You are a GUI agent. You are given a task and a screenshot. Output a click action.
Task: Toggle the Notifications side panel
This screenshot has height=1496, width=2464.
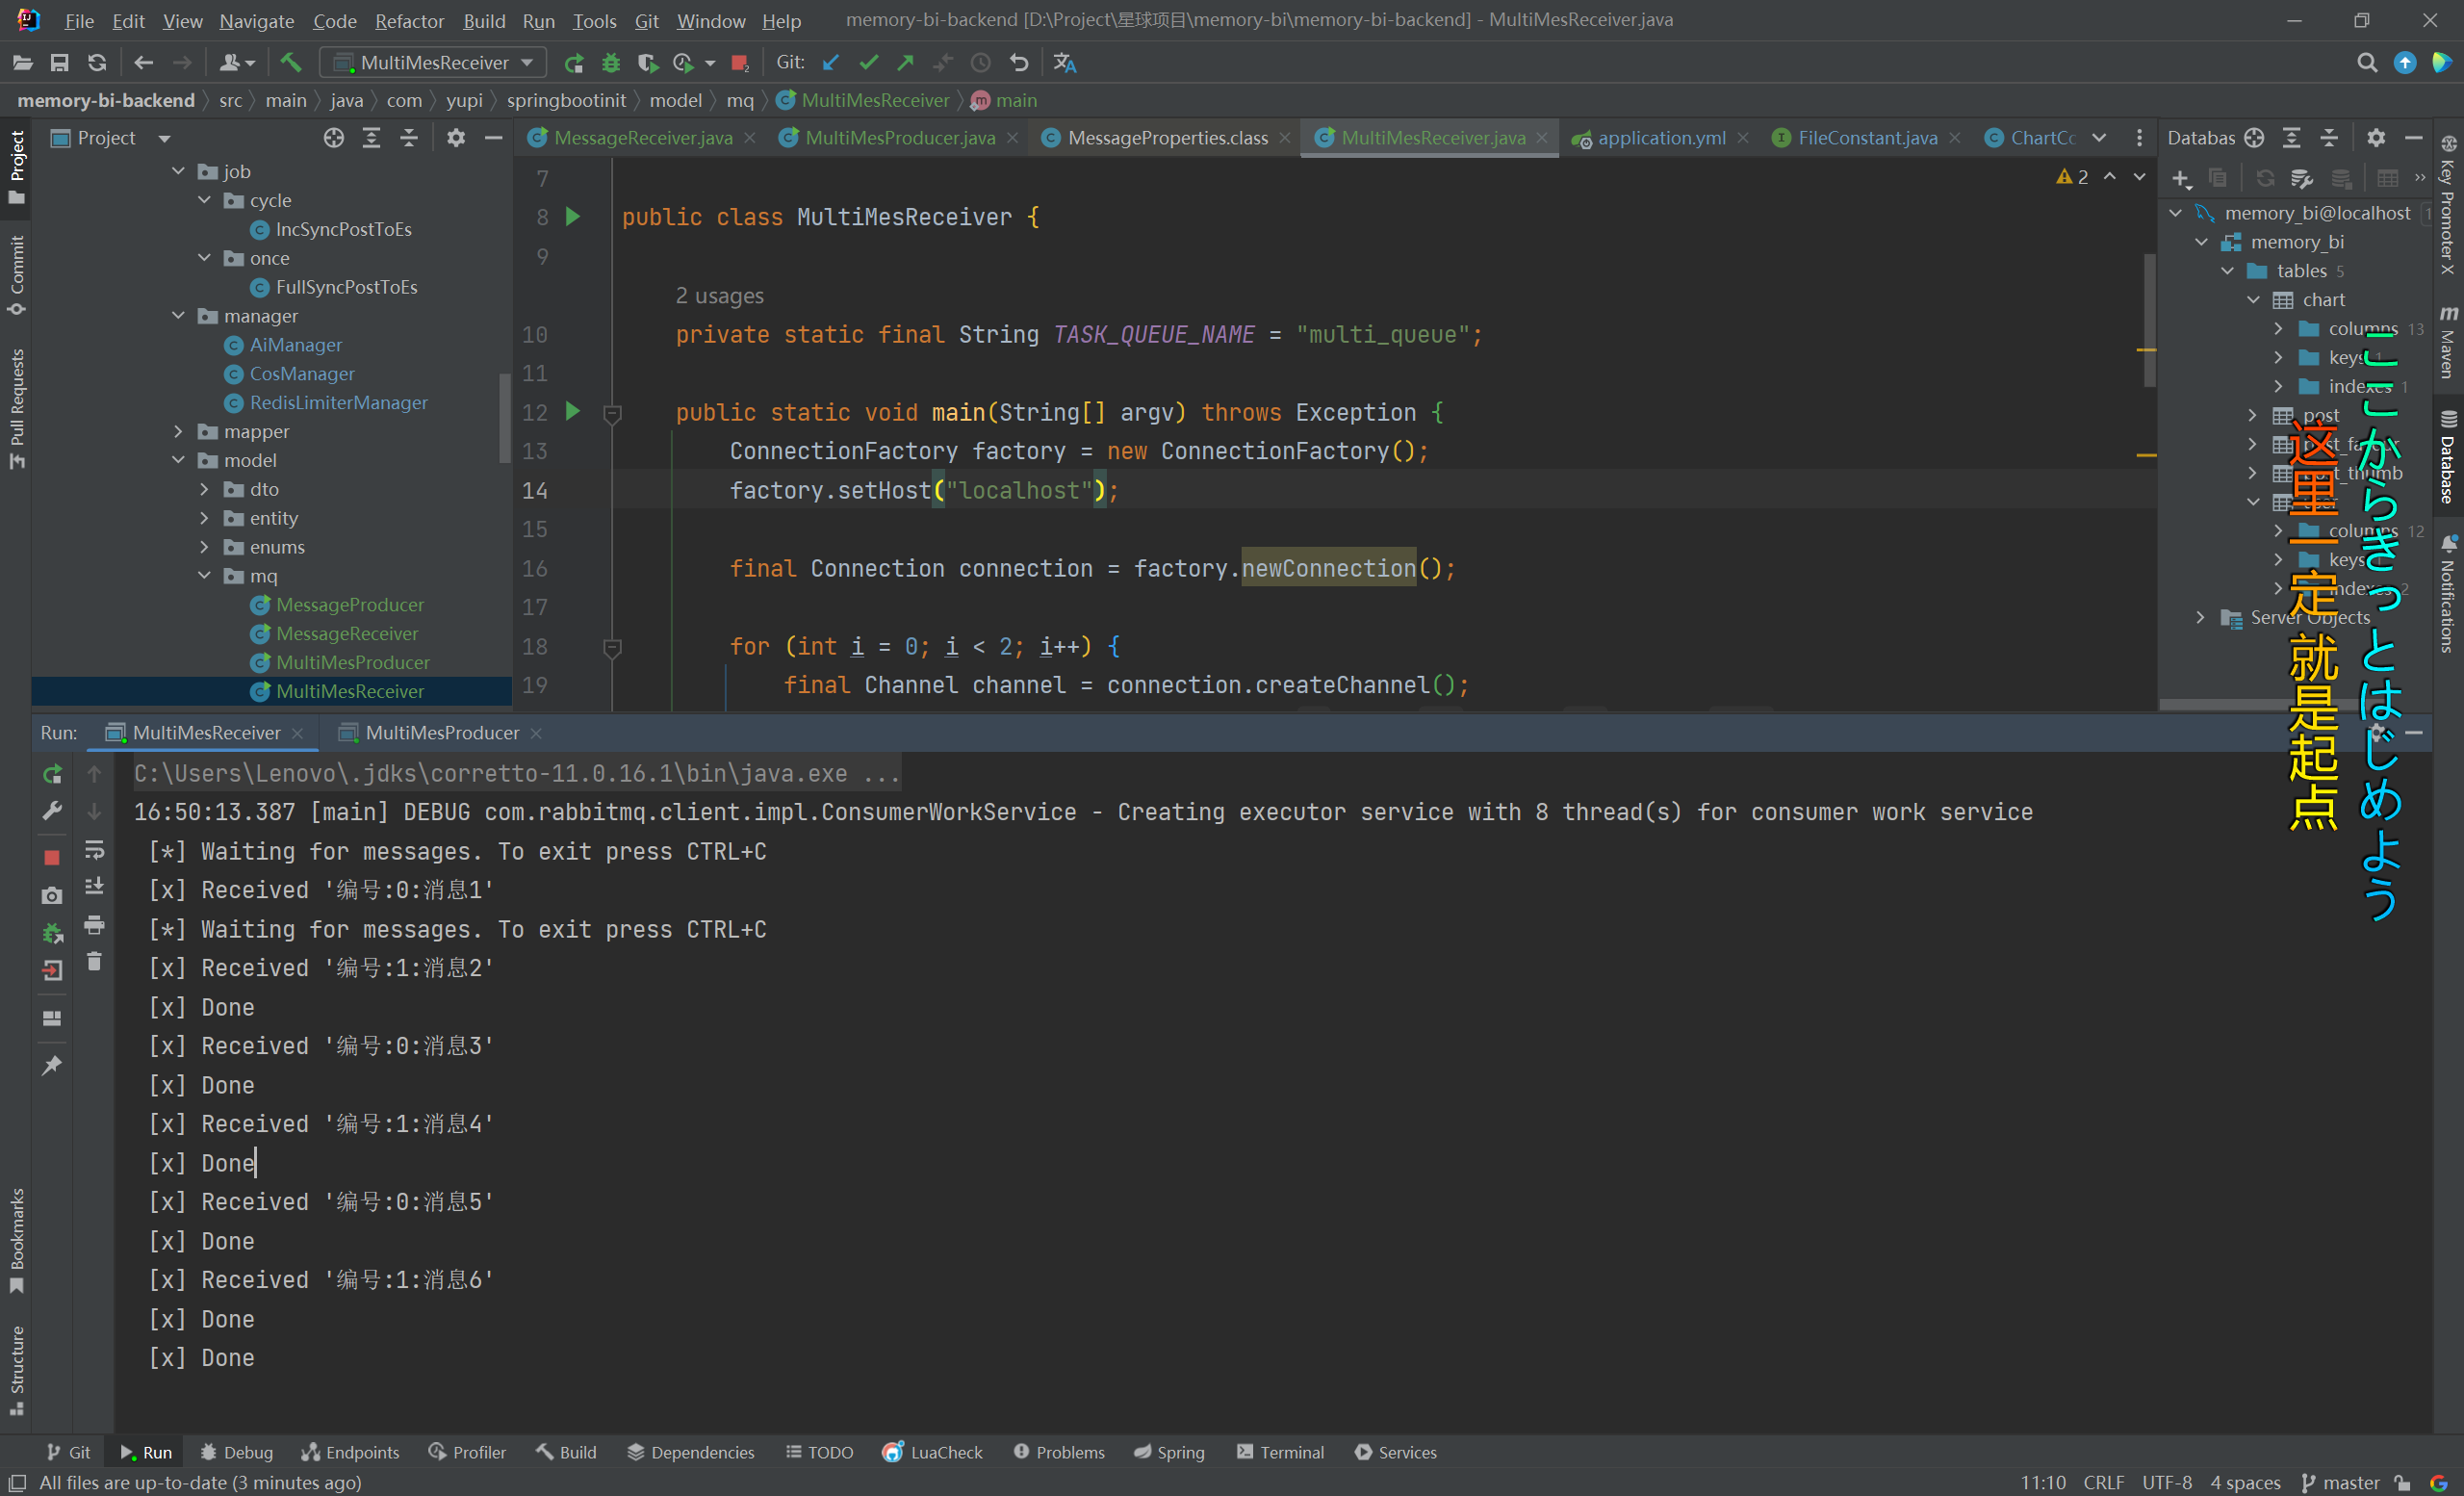click(x=2447, y=594)
